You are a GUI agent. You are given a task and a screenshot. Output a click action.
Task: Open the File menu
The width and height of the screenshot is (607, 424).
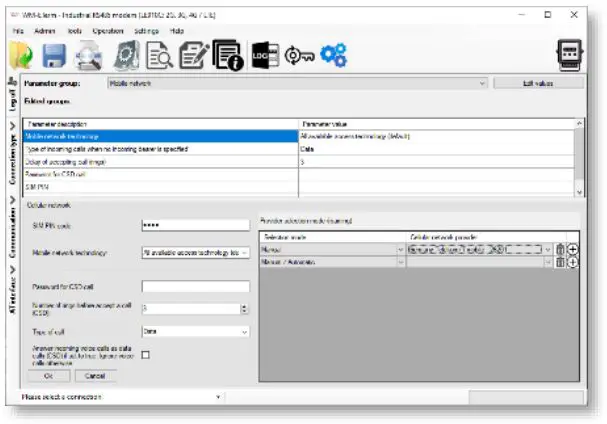pos(18,31)
